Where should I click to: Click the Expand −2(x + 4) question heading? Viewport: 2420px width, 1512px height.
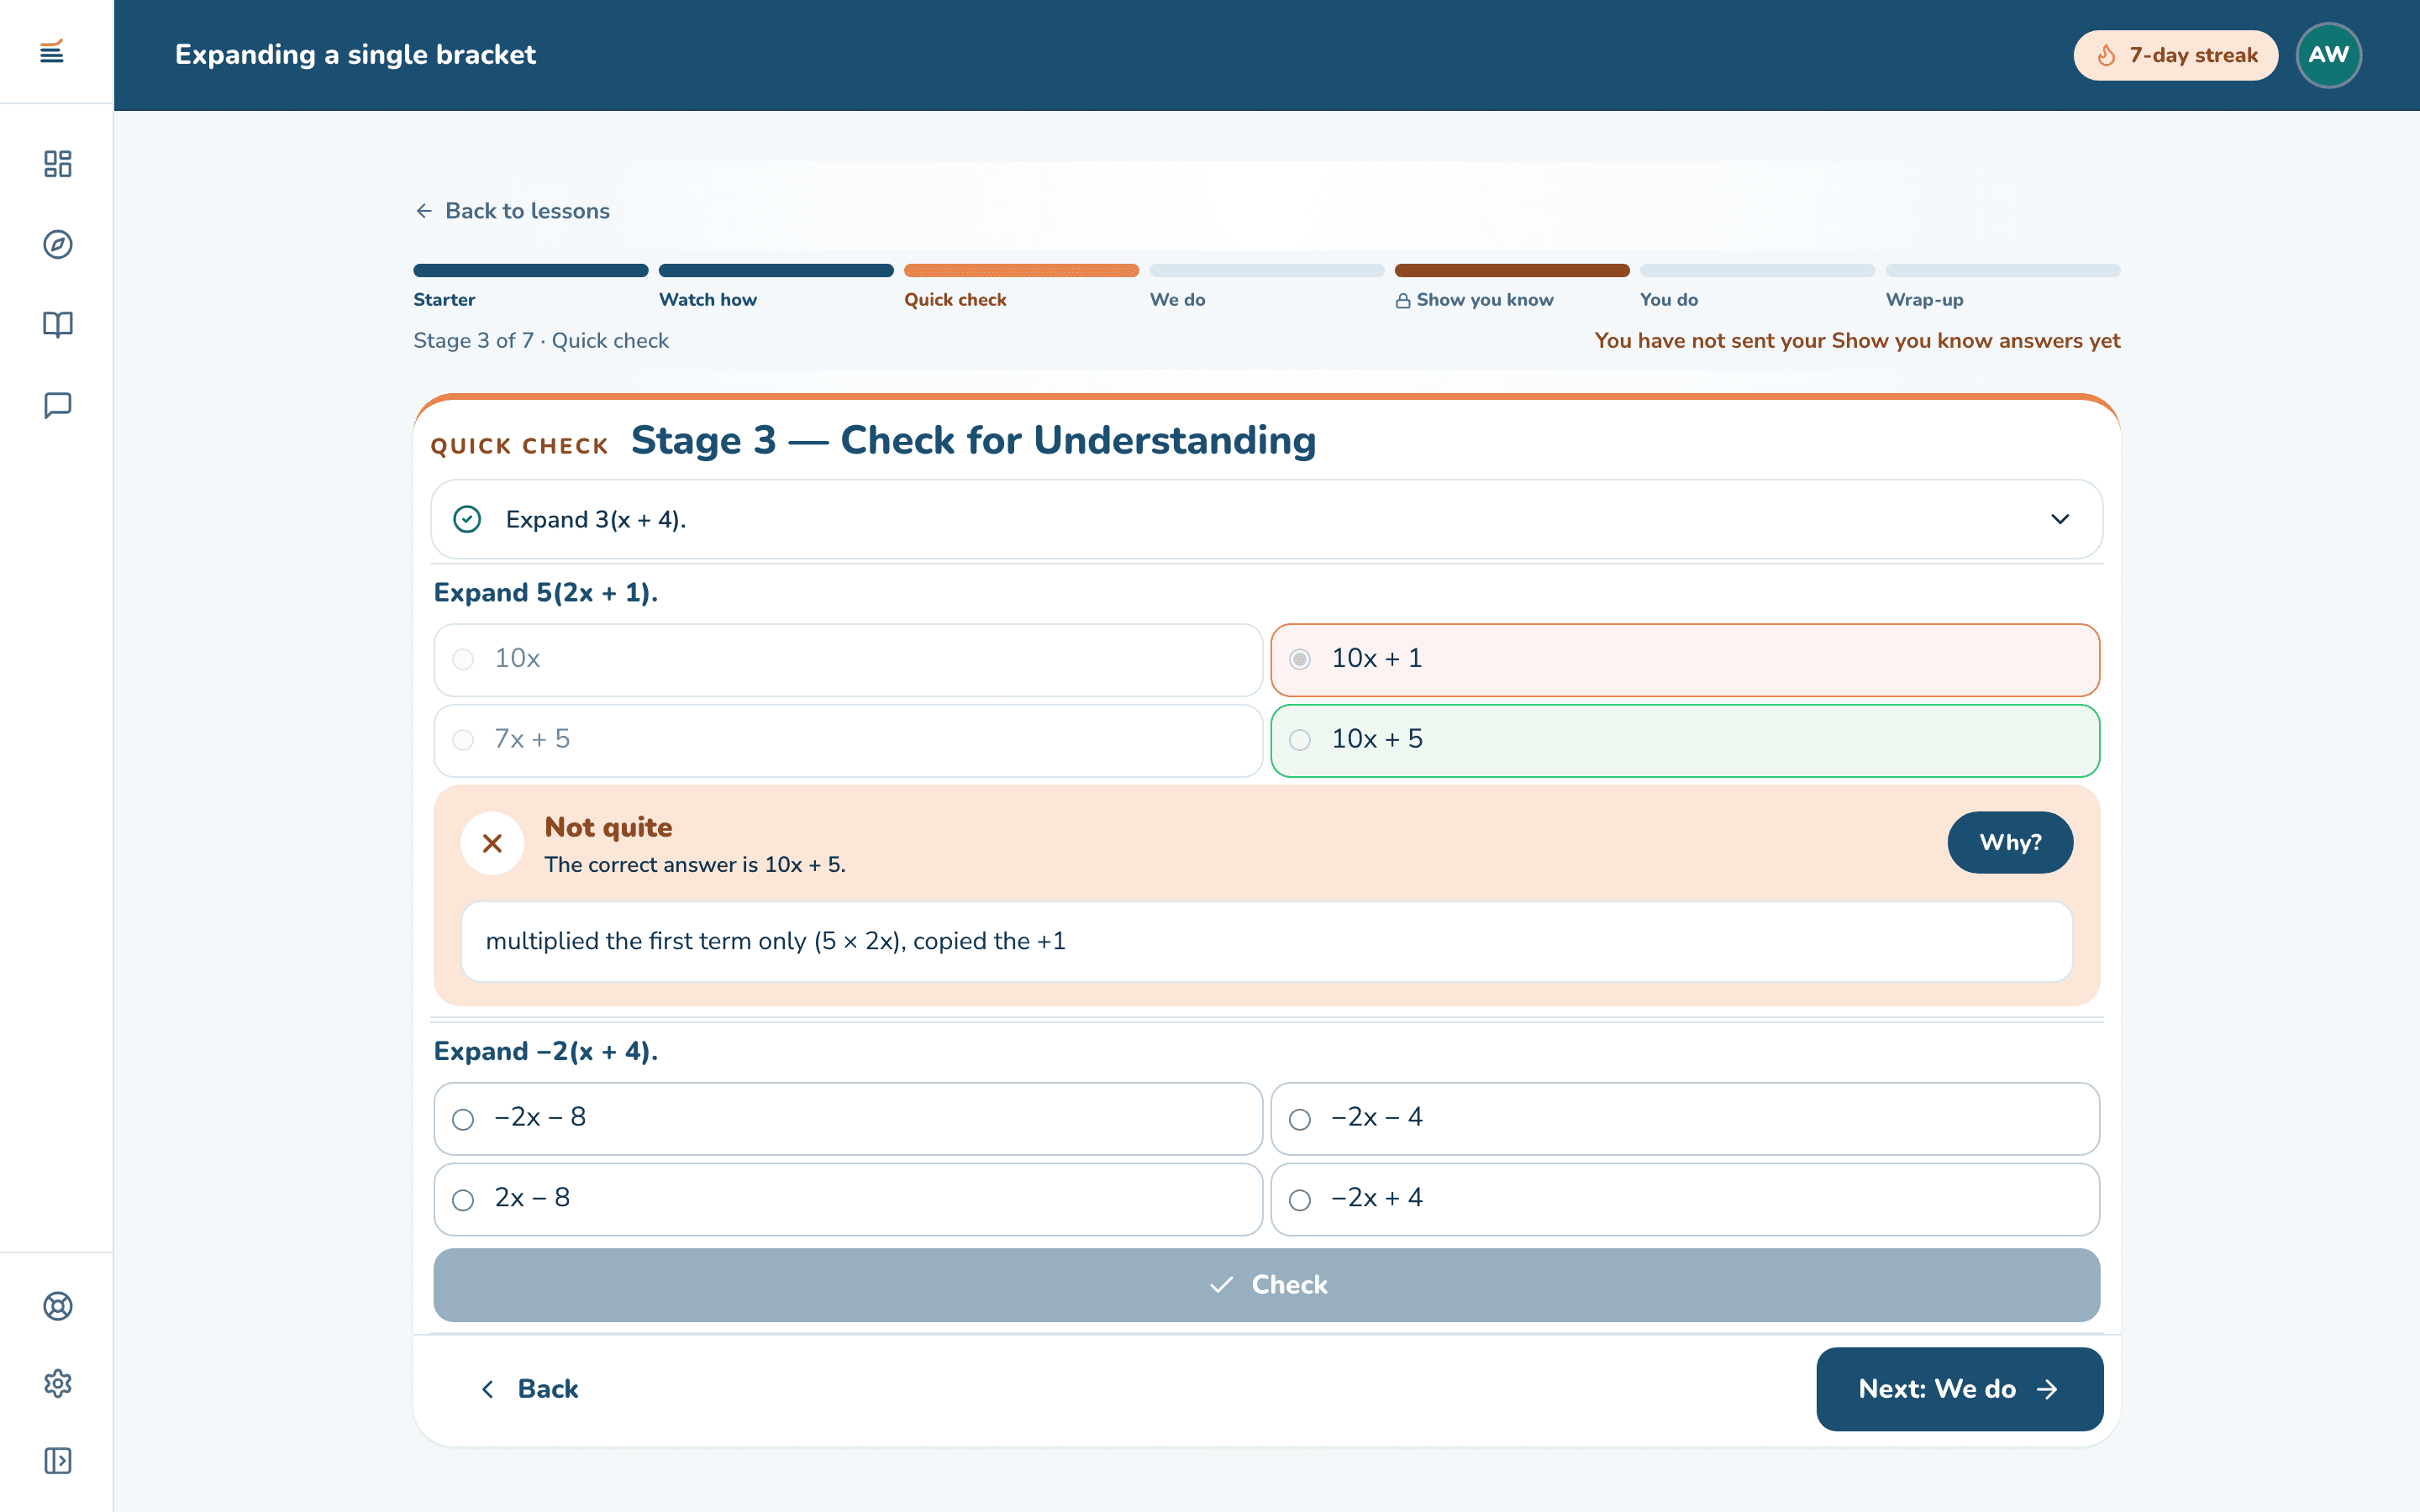546,1052
